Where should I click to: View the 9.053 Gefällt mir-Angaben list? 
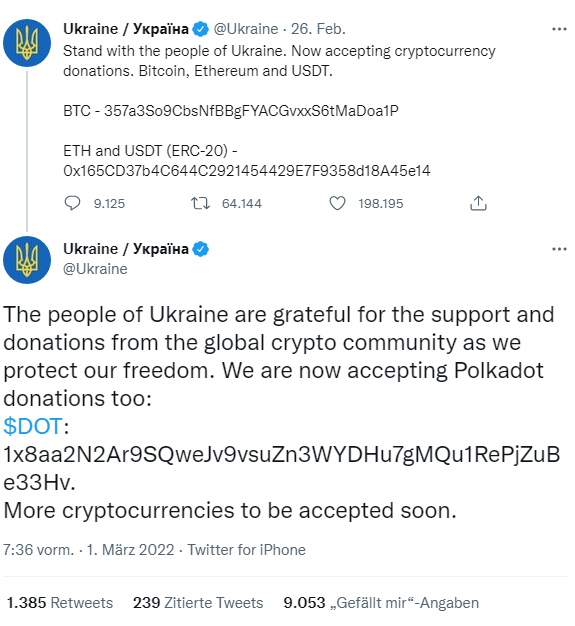pos(381,602)
